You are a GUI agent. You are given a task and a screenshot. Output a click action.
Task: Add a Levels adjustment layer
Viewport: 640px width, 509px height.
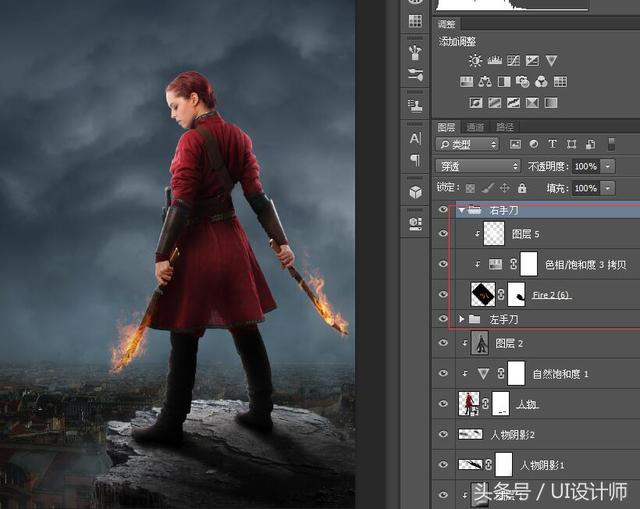tap(494, 61)
